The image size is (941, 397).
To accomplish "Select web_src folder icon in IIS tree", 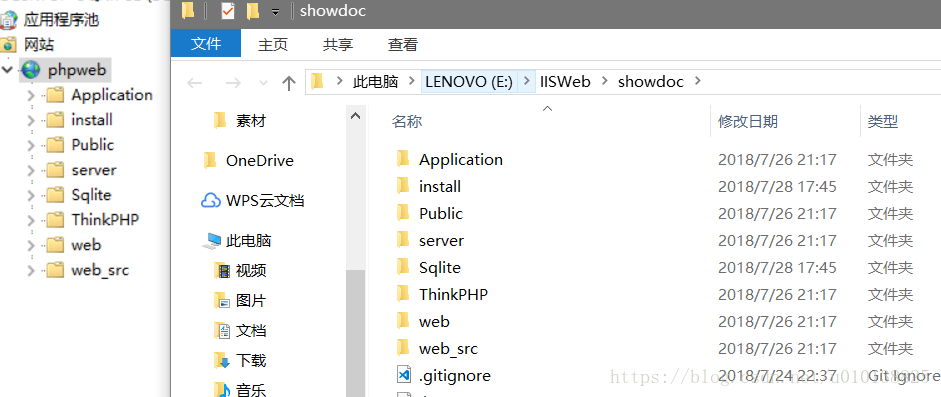I will [x=55, y=270].
